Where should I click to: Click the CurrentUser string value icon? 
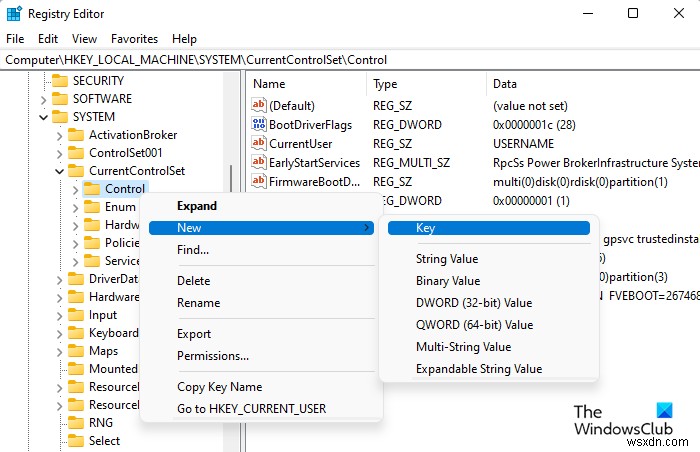pyautogui.click(x=259, y=144)
